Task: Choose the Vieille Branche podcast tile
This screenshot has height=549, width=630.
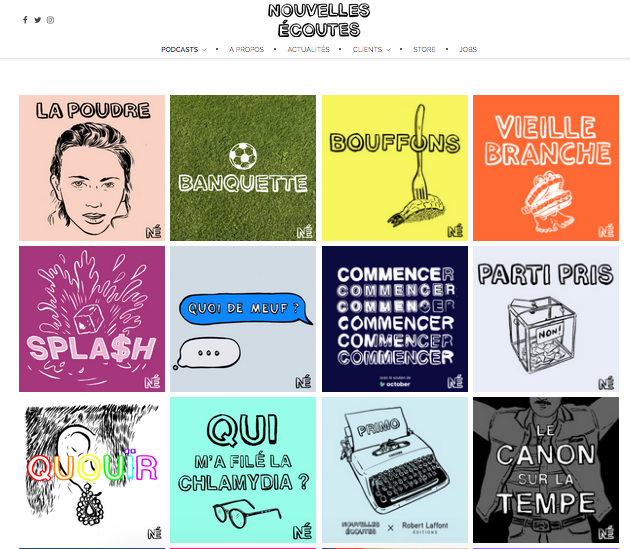Action: 546,168
